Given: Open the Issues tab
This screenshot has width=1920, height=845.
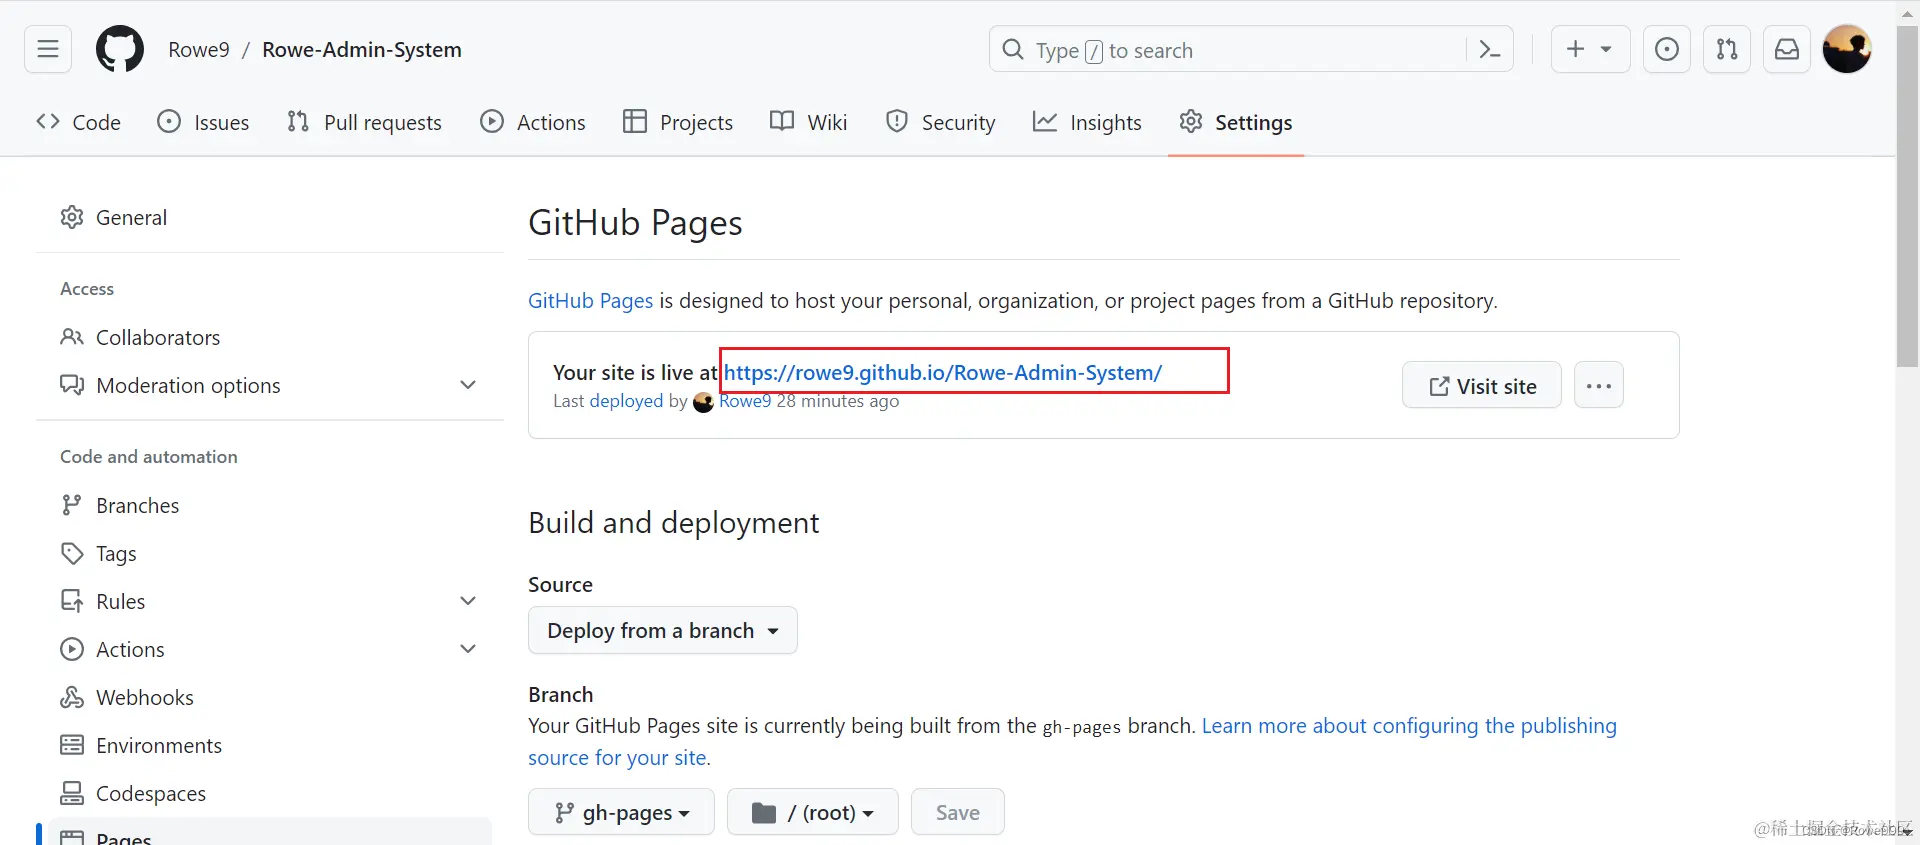Looking at the screenshot, I should tap(203, 122).
